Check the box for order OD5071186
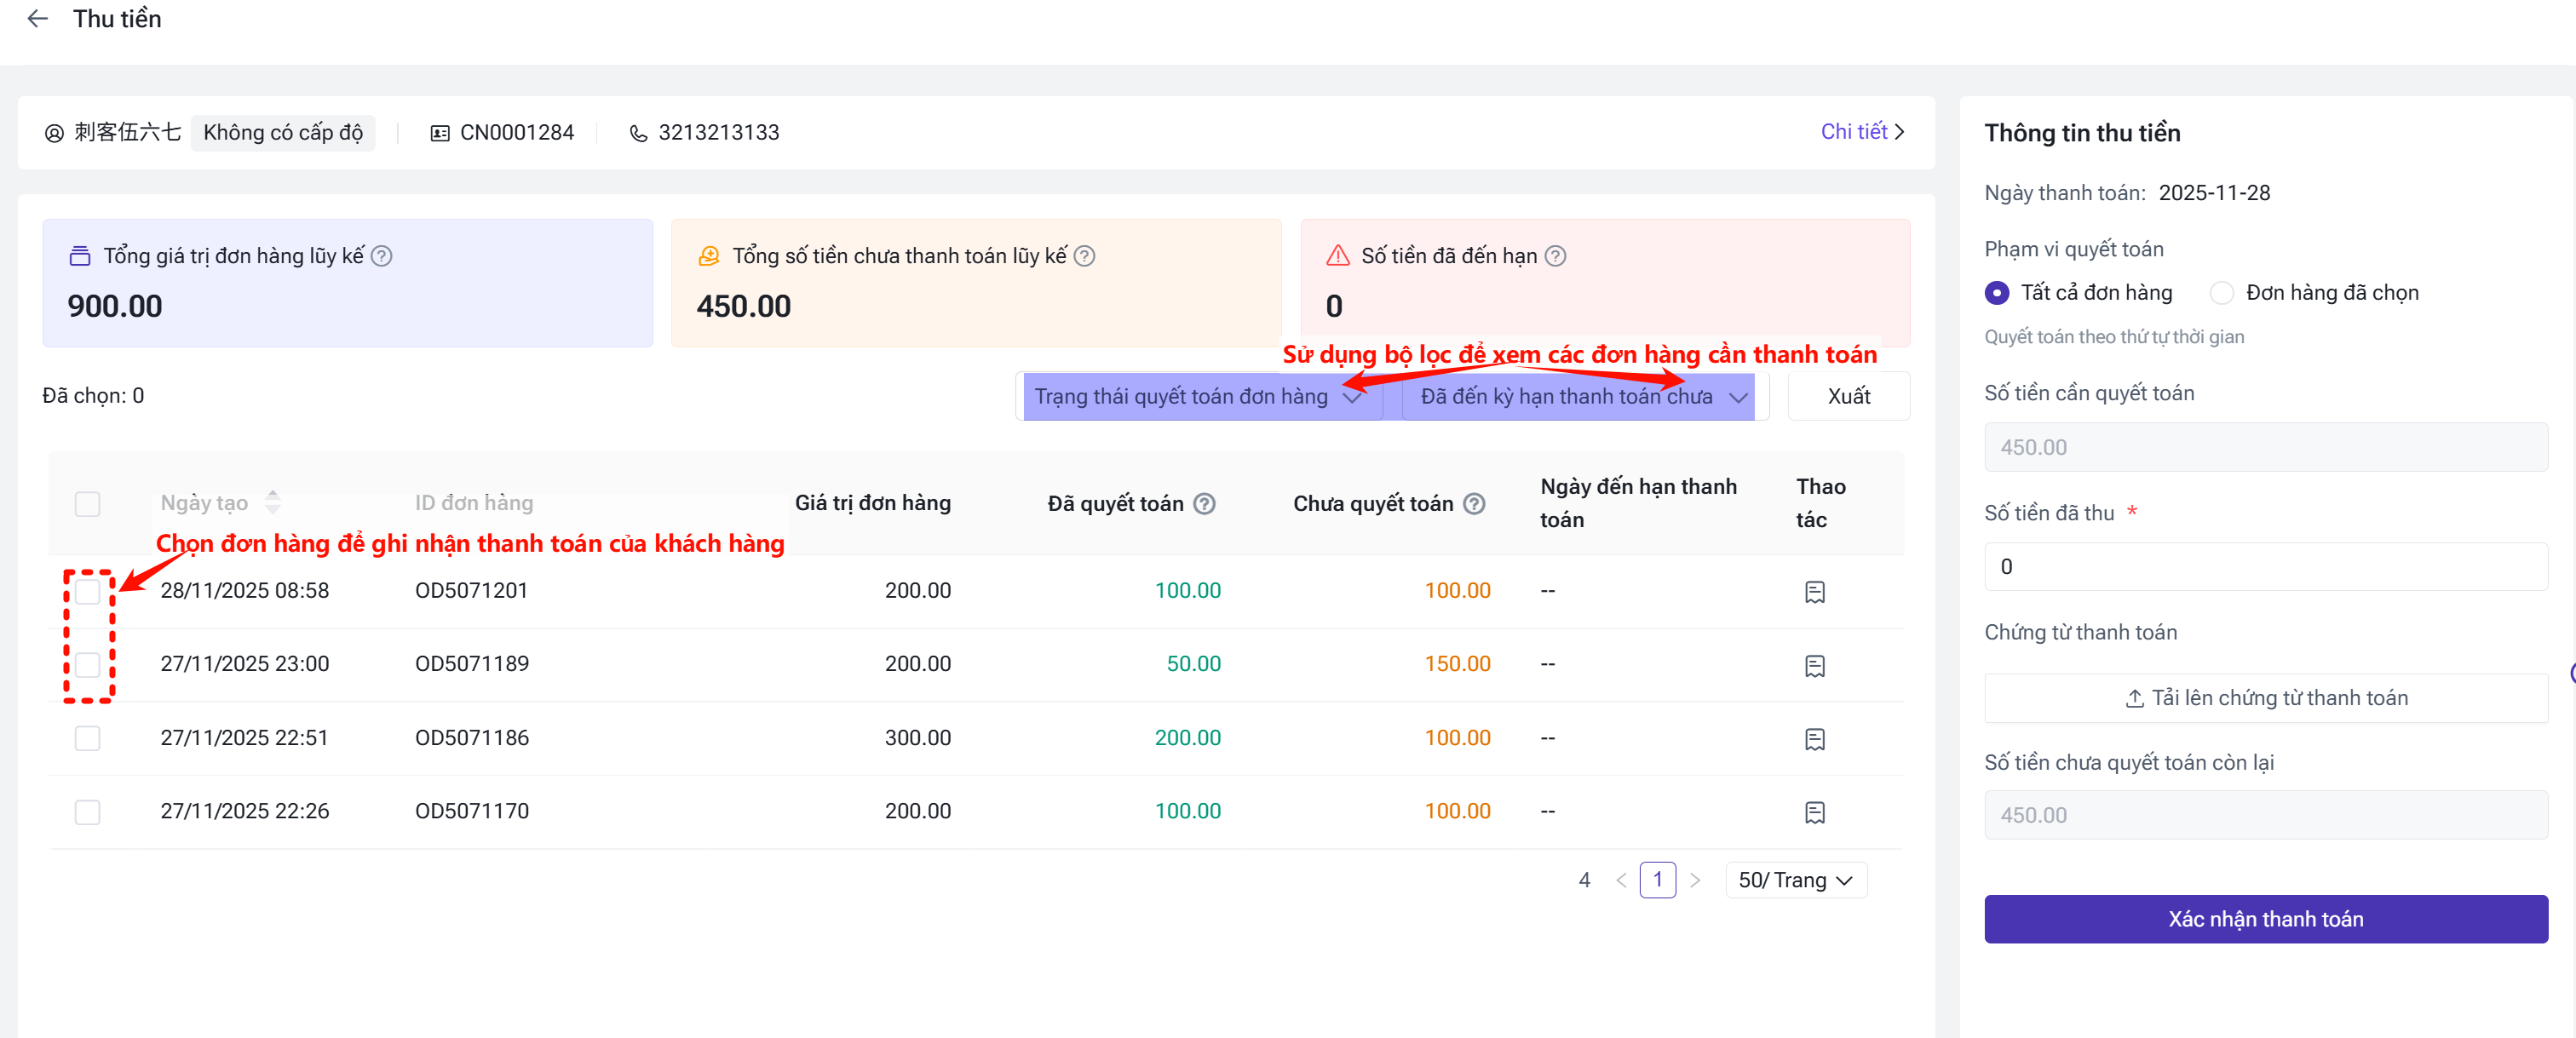 click(x=88, y=738)
